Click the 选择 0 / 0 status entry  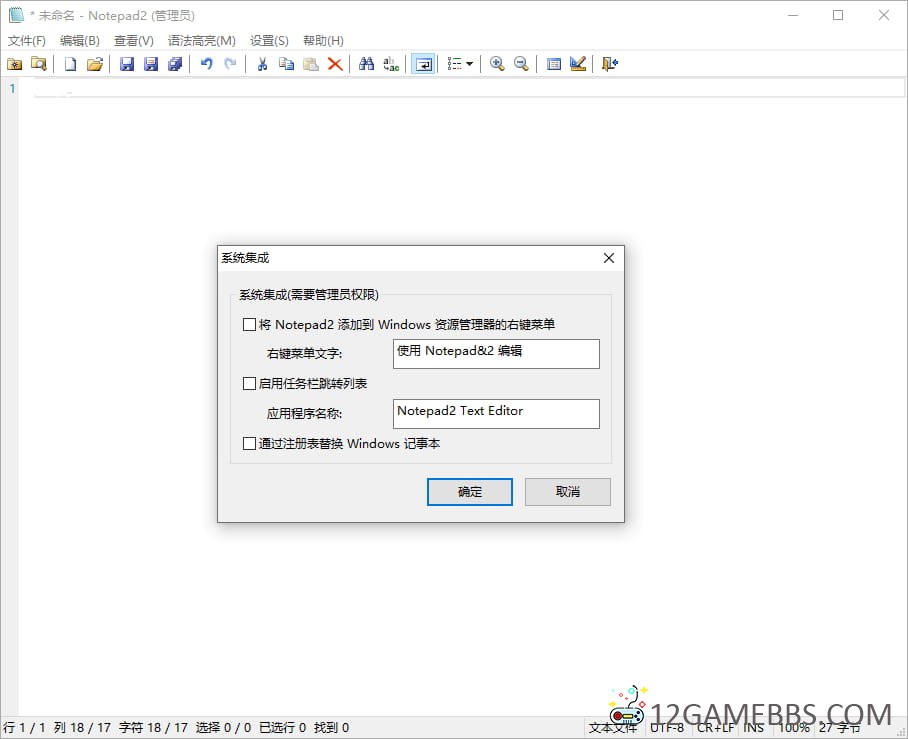pos(223,727)
